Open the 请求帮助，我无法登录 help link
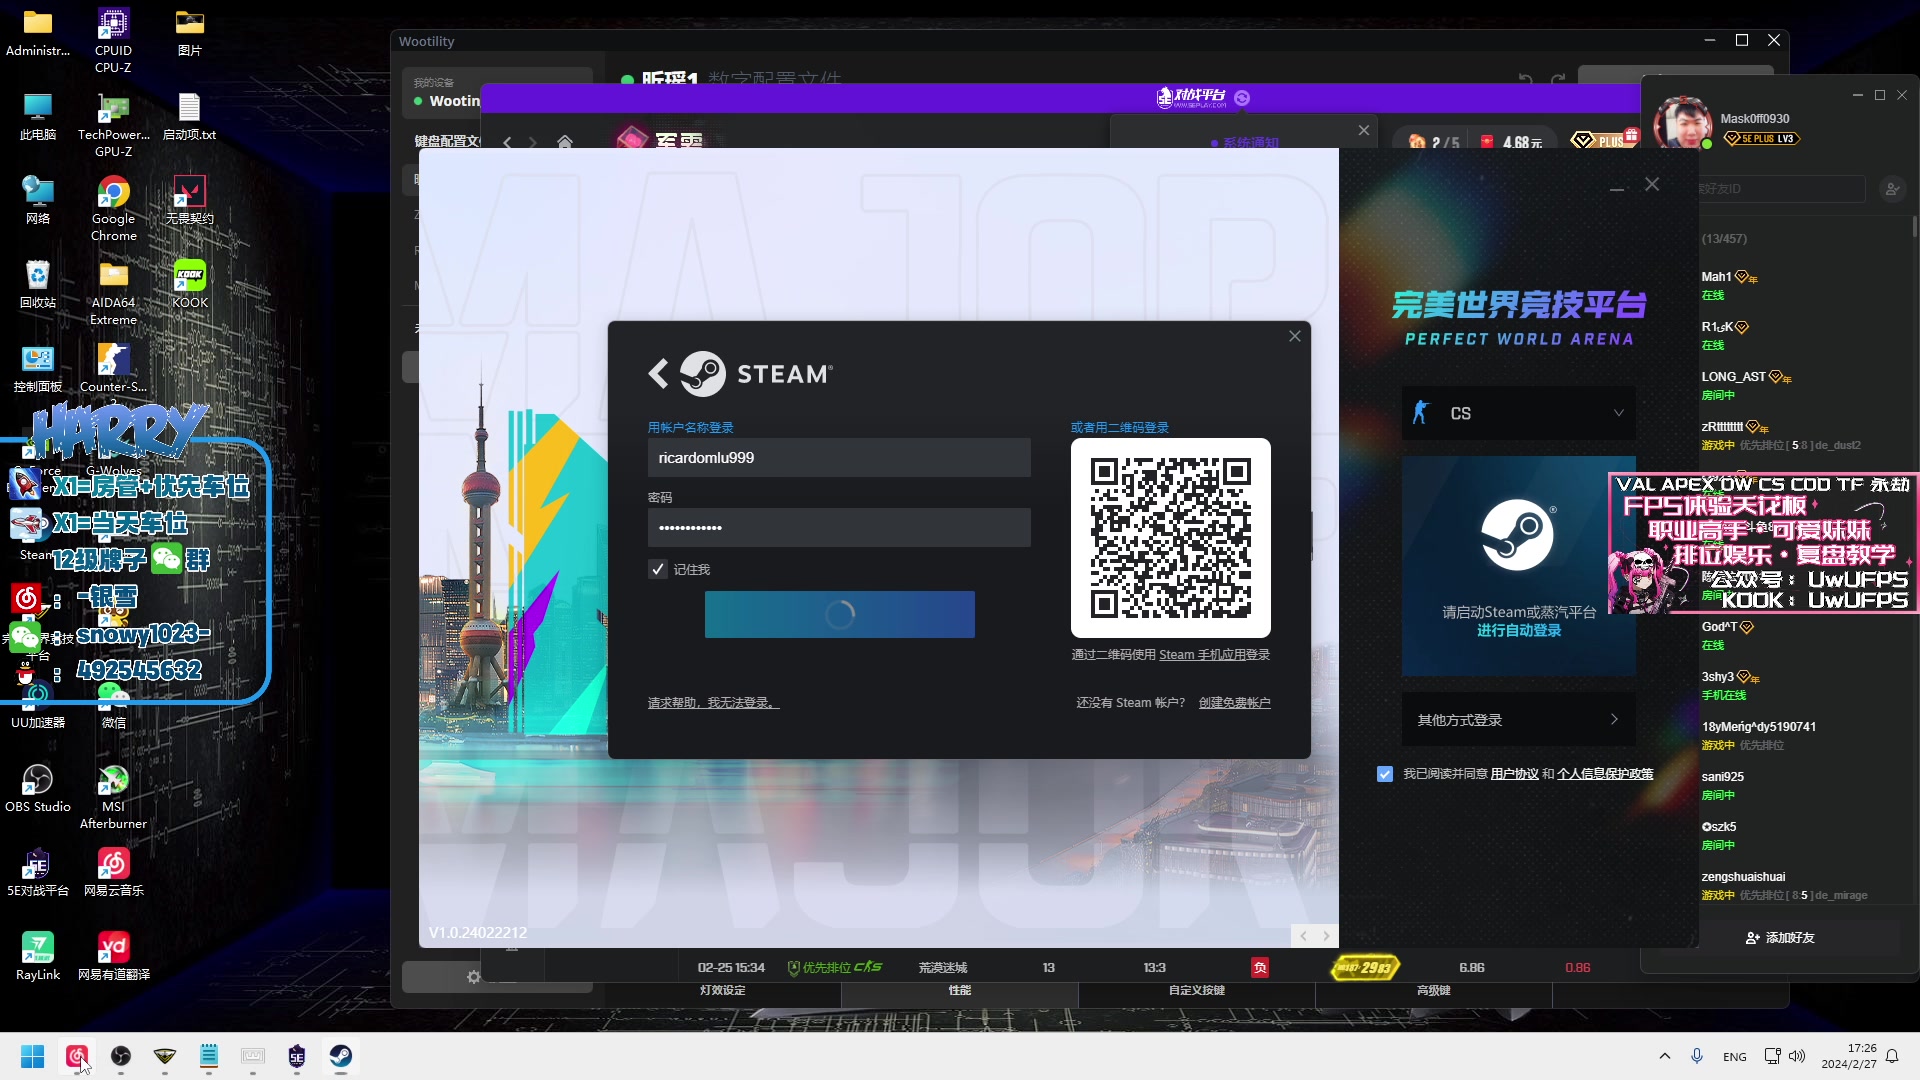 click(713, 703)
